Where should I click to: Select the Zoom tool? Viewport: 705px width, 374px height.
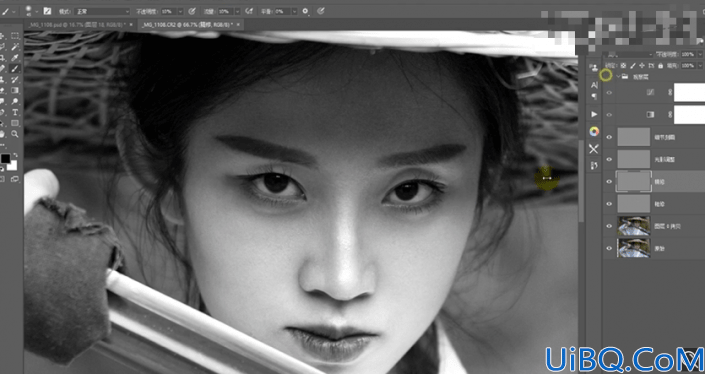click(x=15, y=134)
